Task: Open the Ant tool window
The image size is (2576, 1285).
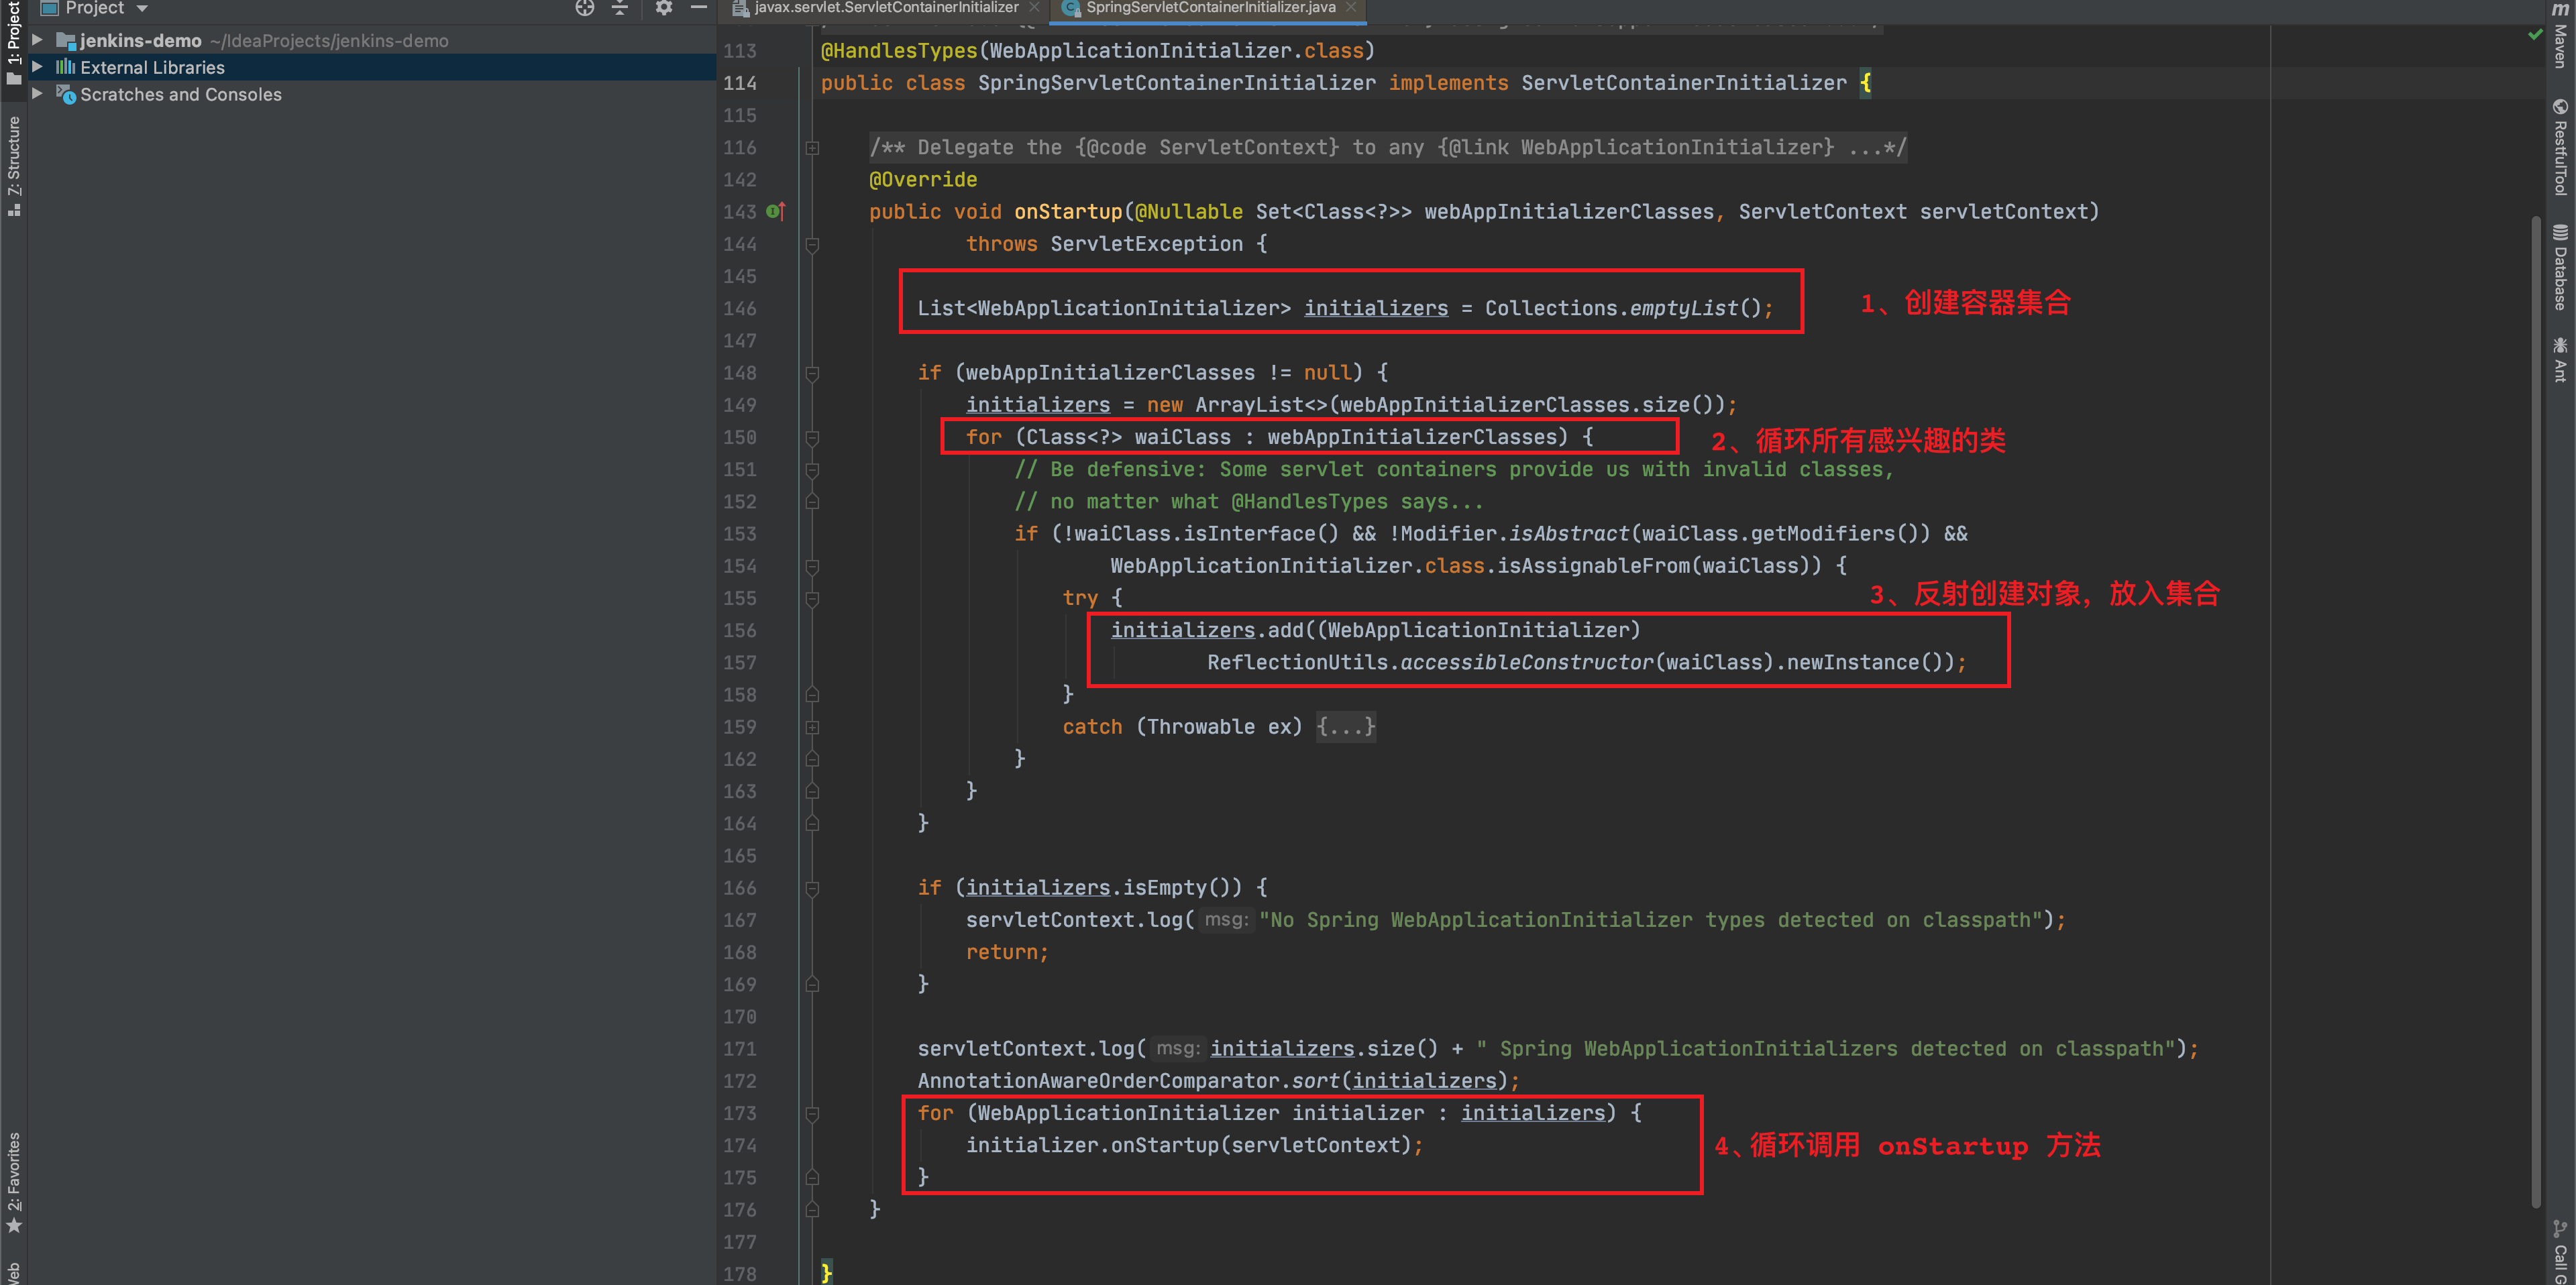Action: (2560, 360)
